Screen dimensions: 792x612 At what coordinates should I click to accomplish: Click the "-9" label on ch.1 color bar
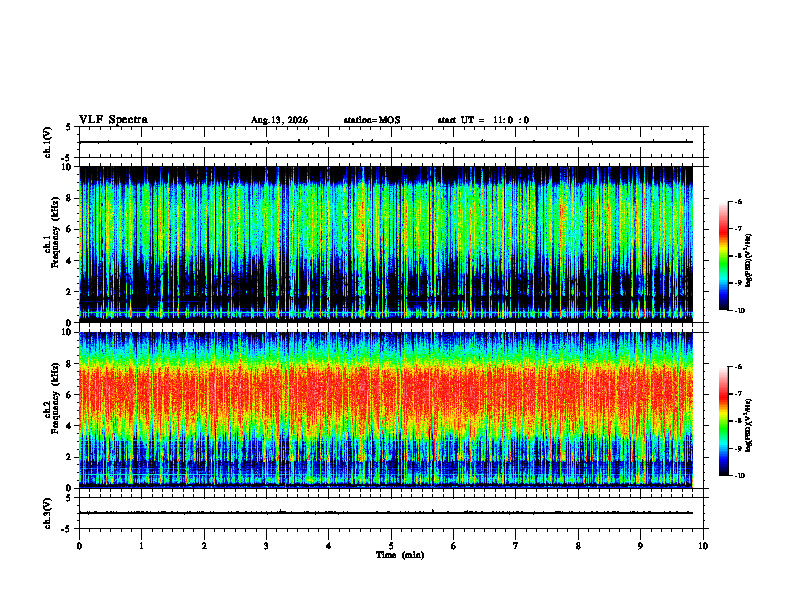(738, 283)
